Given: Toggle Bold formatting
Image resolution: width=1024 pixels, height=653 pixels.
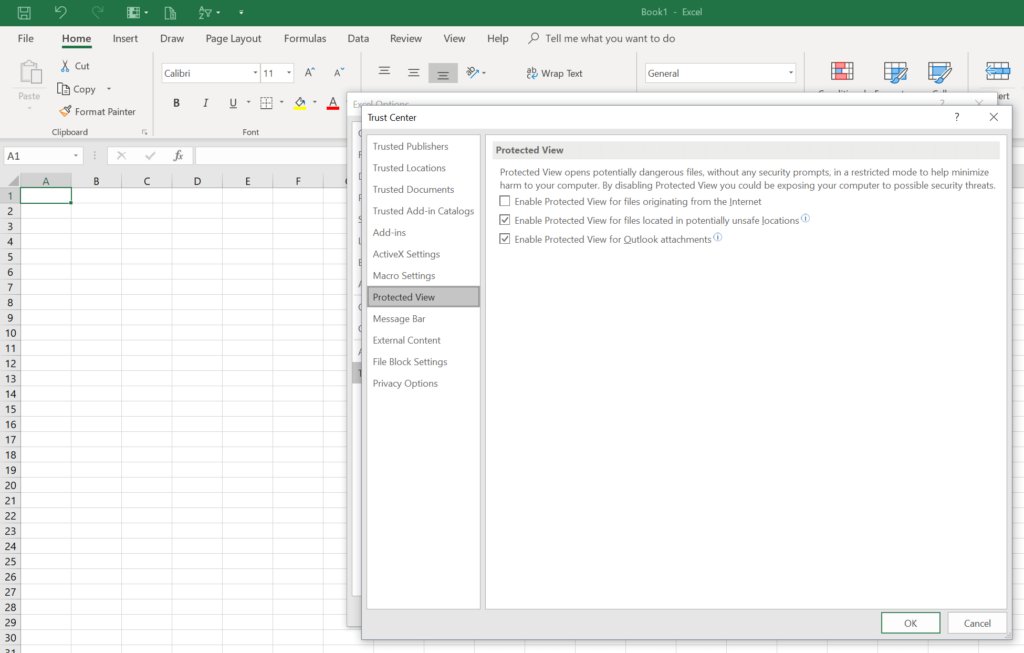Looking at the screenshot, I should [x=176, y=103].
